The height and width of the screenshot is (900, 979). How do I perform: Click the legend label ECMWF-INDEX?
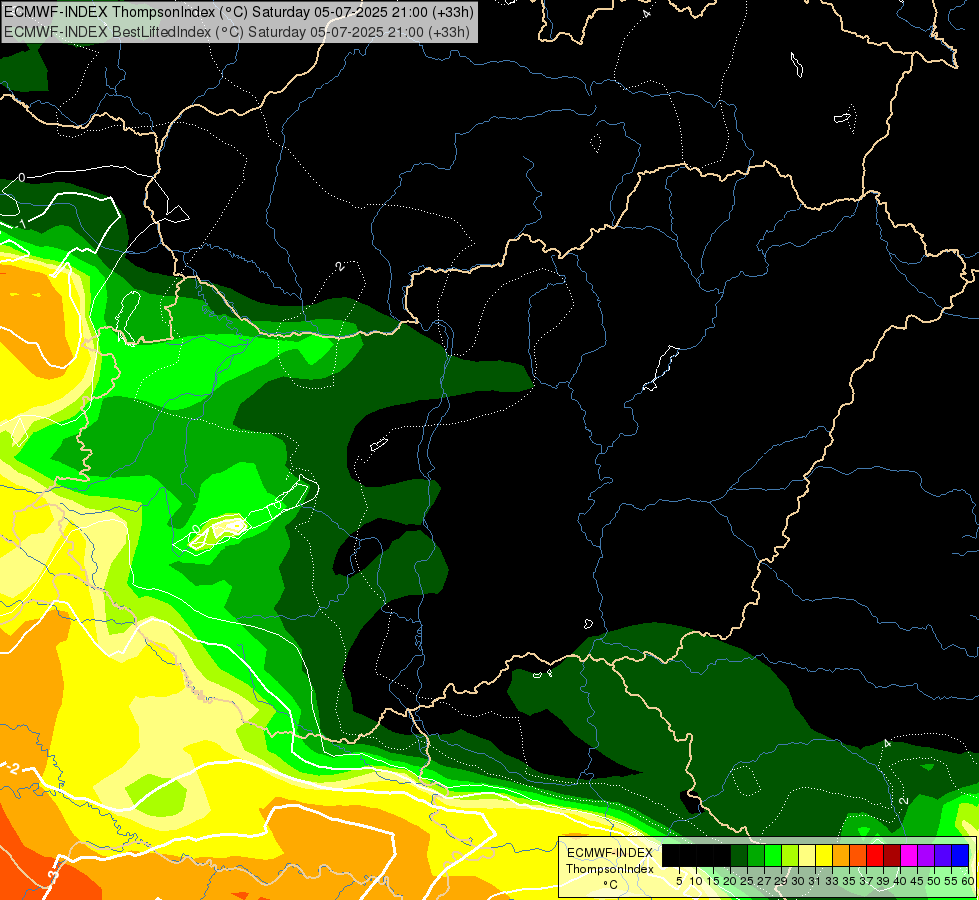610,853
